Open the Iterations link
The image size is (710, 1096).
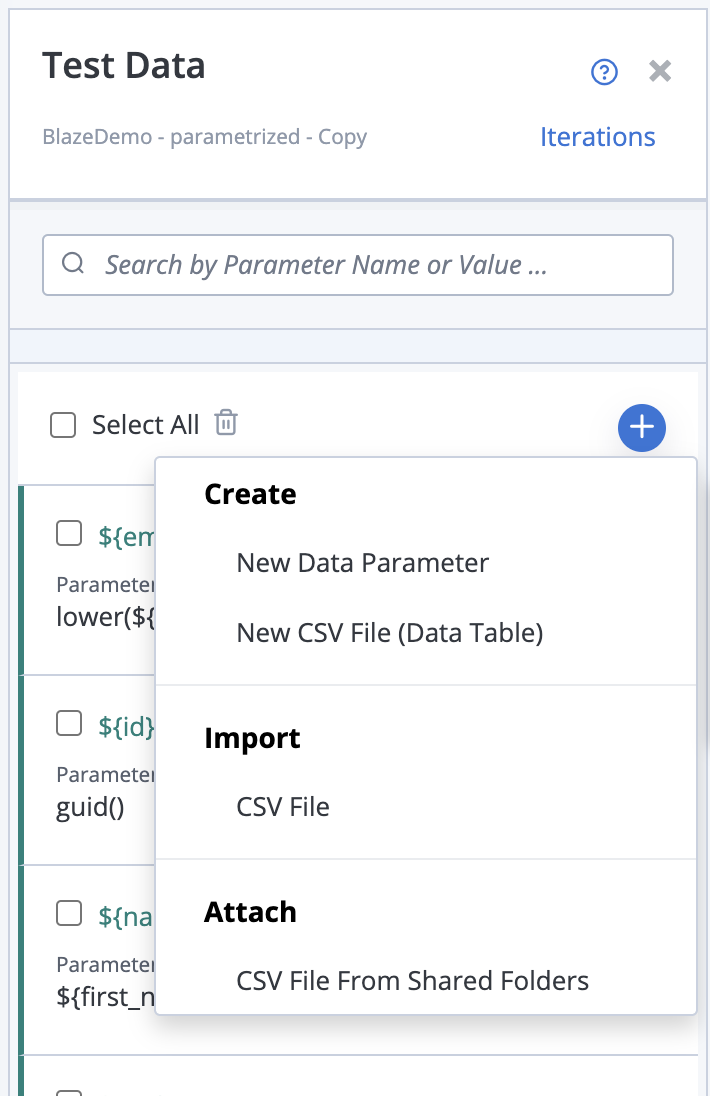597,137
